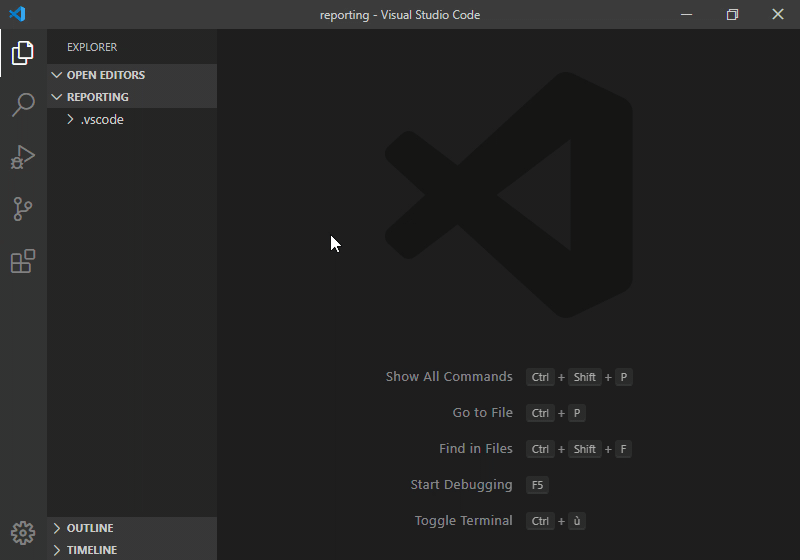The image size is (800, 560).
Task: Click the Start Debugging label
Action: pos(461,485)
